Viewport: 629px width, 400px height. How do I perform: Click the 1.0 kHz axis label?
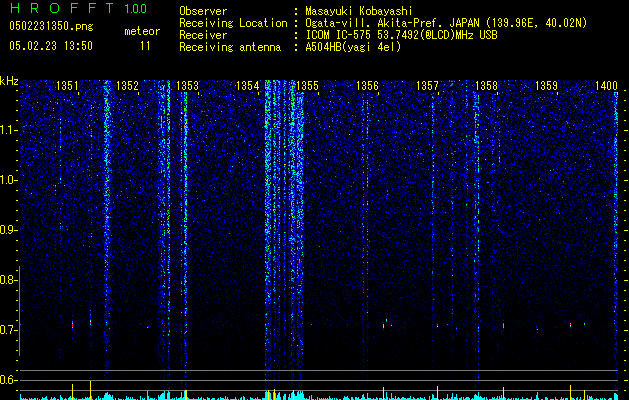coord(8,180)
